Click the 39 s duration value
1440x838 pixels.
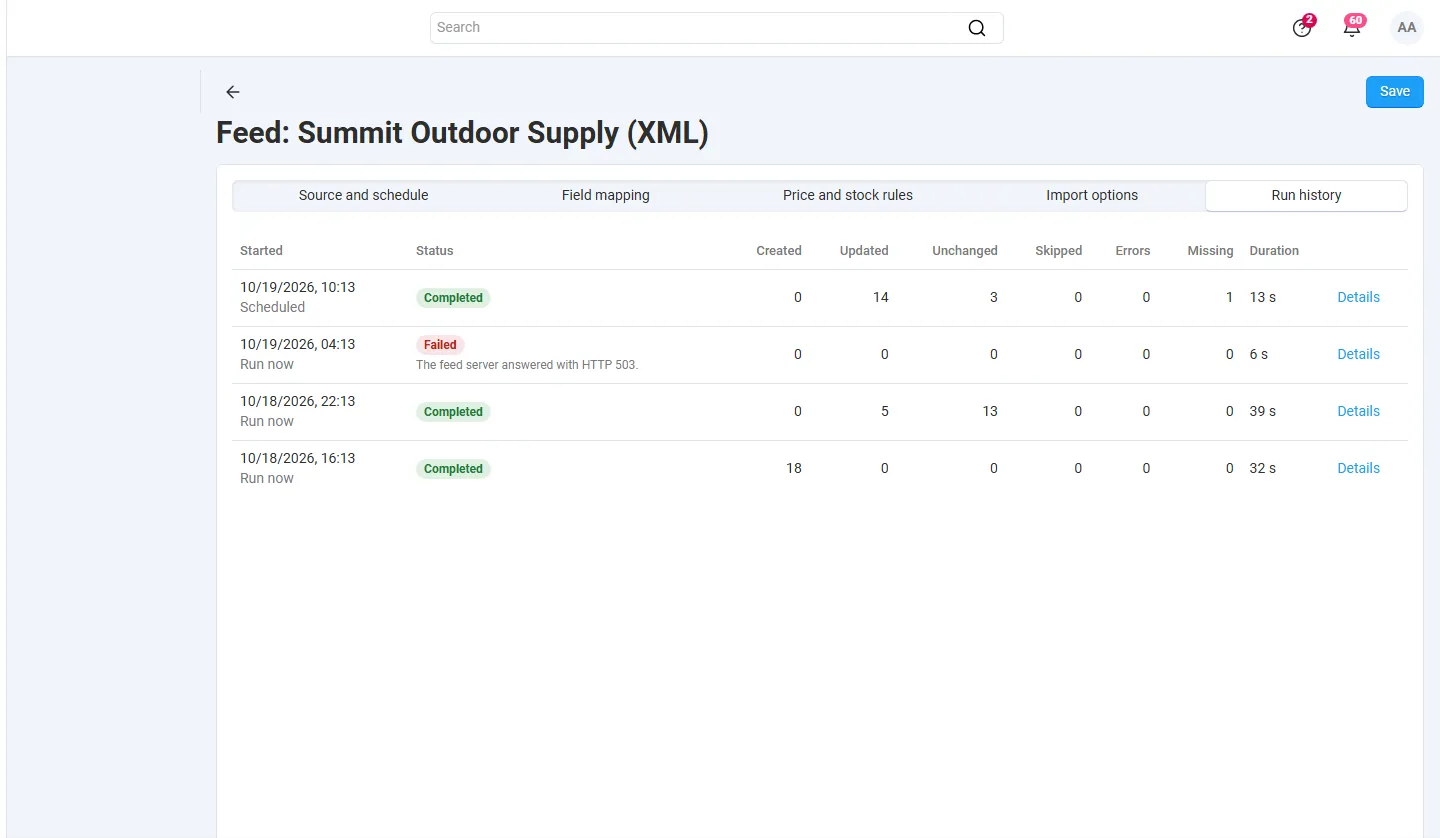click(1262, 412)
